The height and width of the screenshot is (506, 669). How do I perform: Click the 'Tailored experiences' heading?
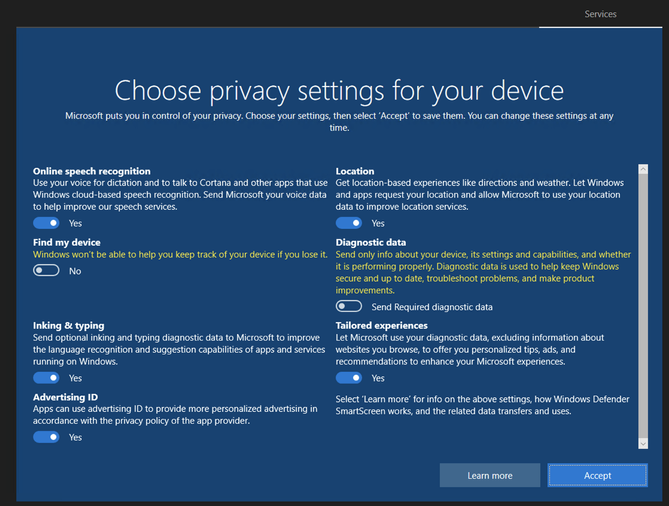[x=381, y=326]
